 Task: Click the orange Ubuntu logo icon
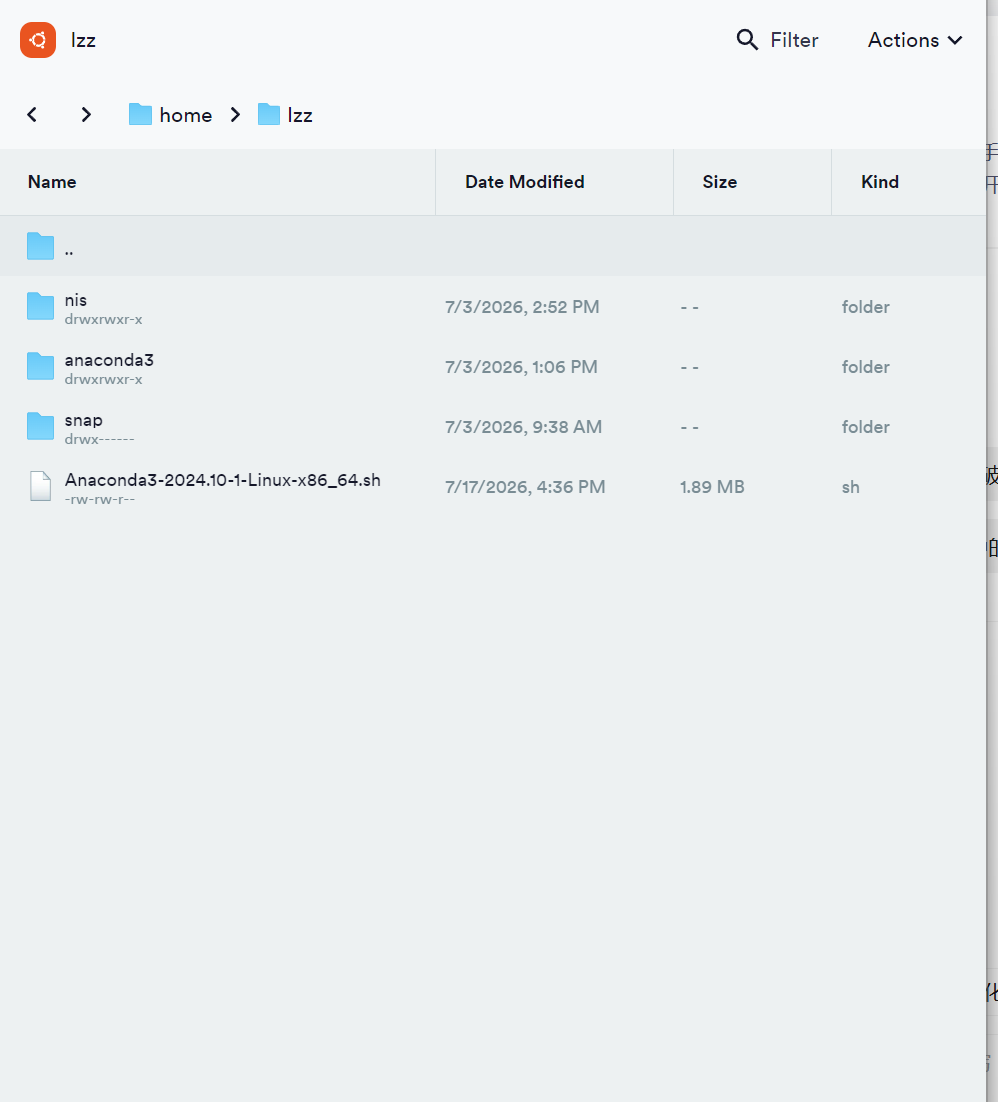[38, 40]
